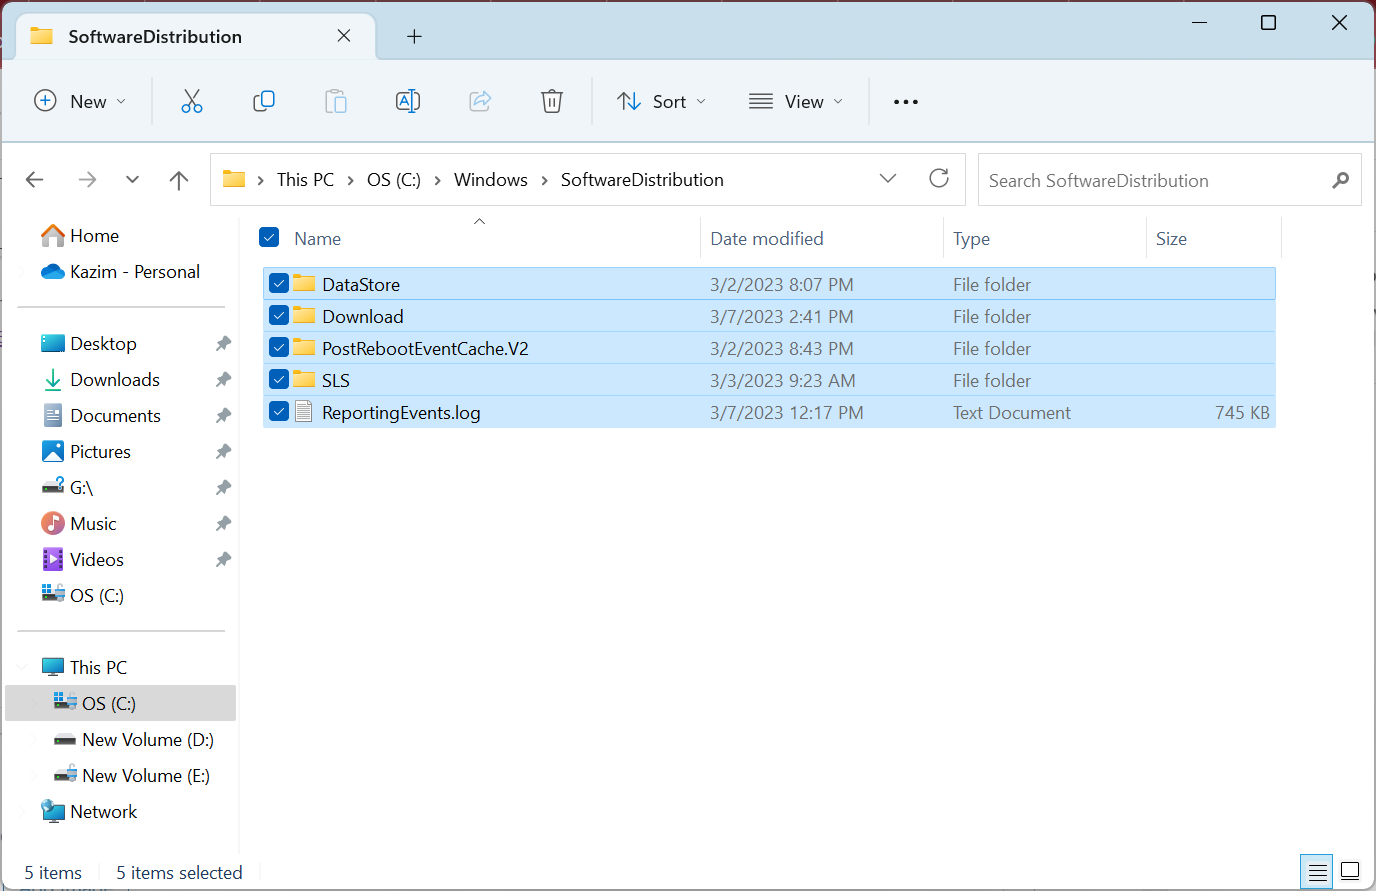Click the folder icon in address bar

(234, 179)
